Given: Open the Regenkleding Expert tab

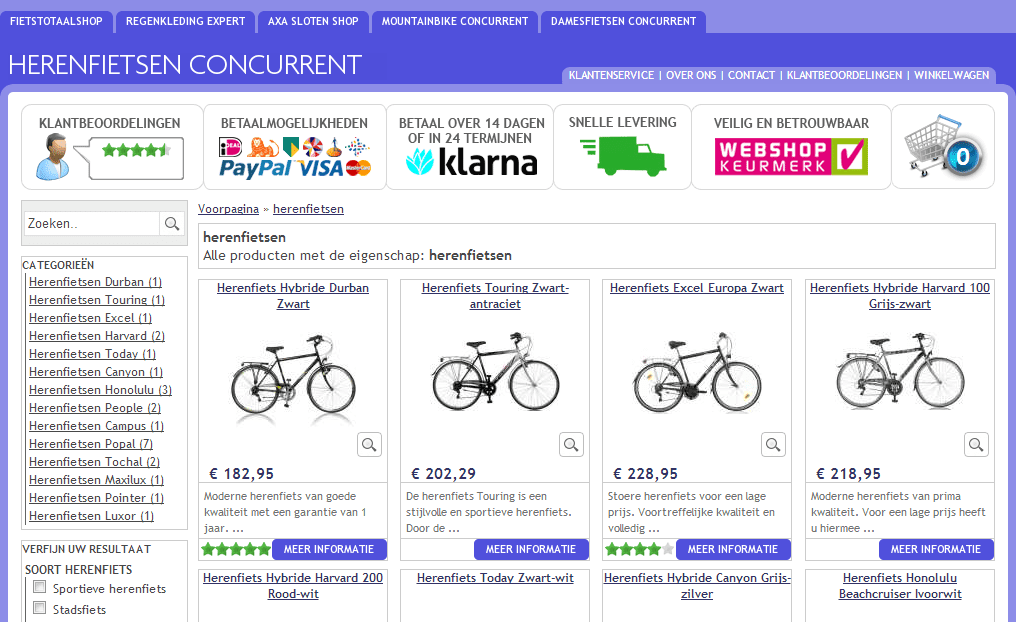Looking at the screenshot, I should [185, 21].
